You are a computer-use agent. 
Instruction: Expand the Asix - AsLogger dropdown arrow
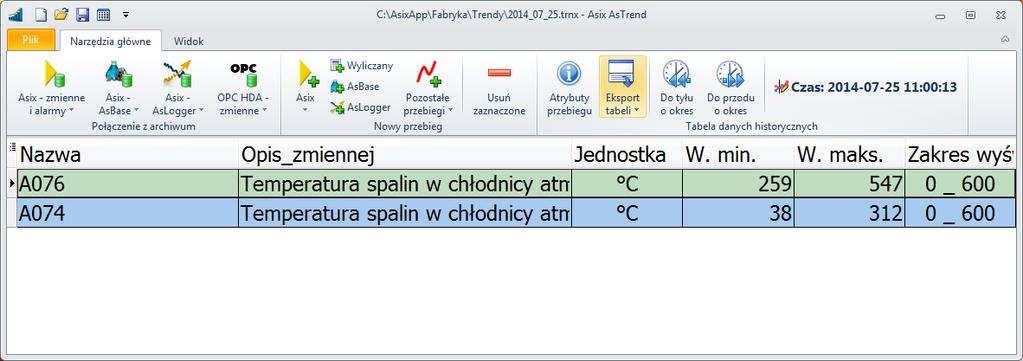pos(201,111)
